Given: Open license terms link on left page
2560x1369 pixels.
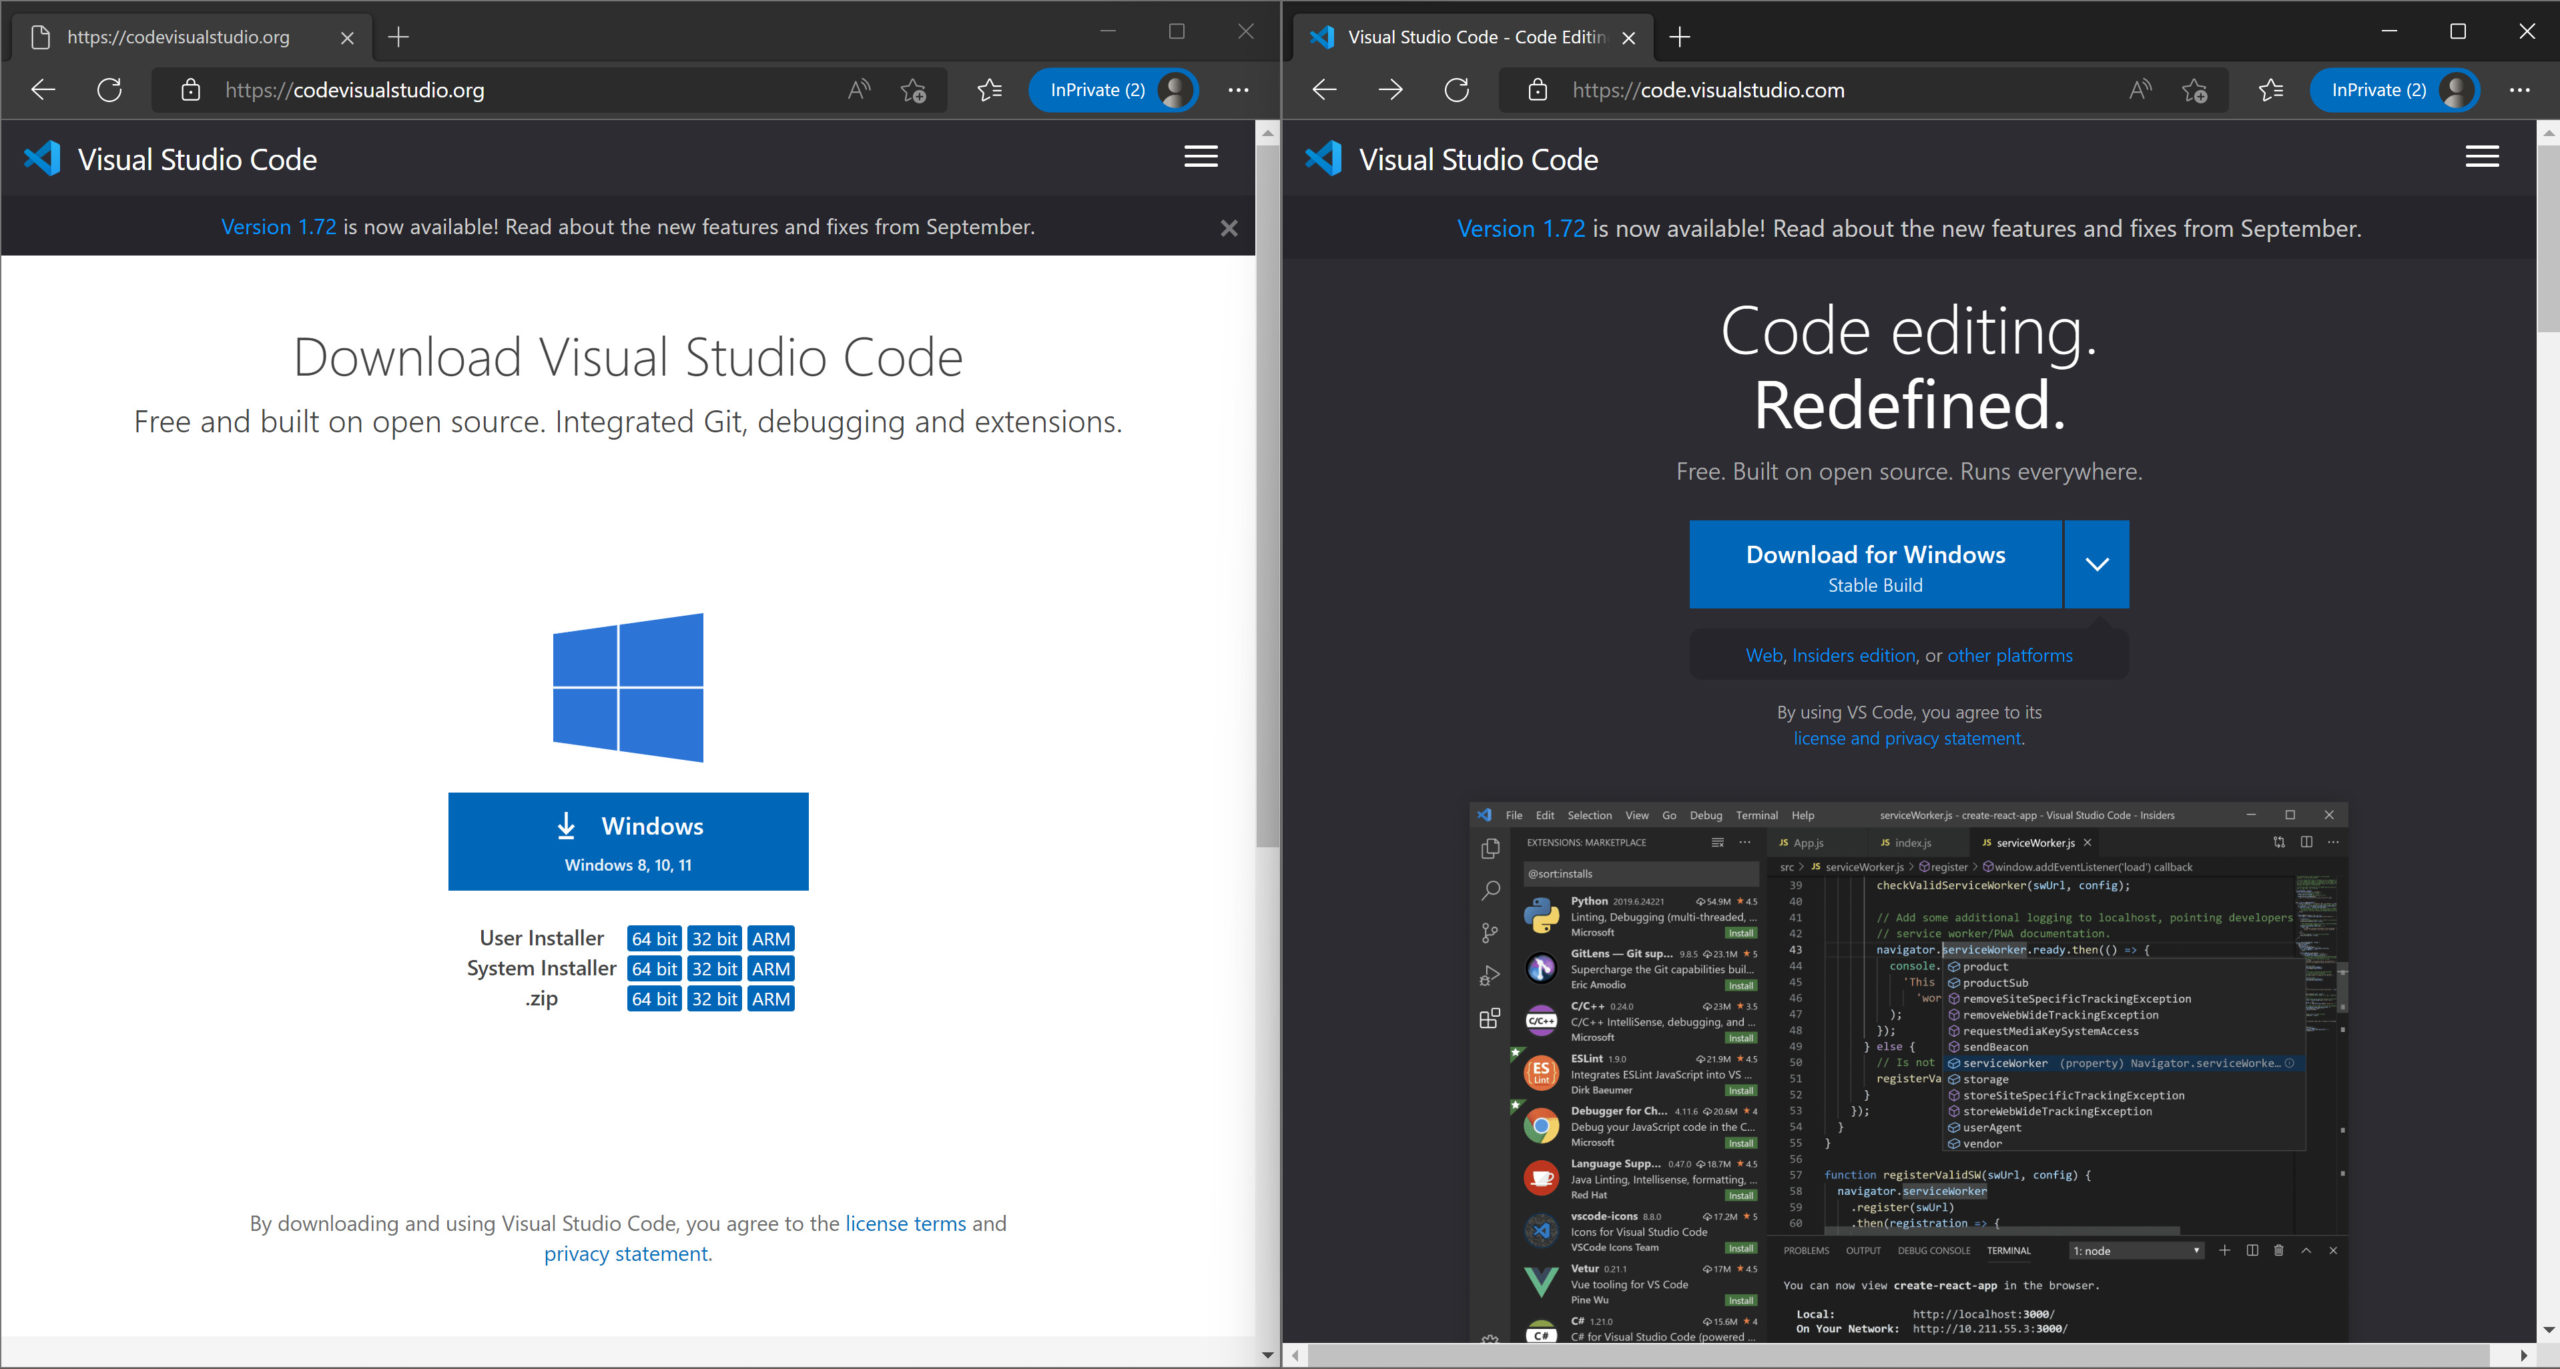Looking at the screenshot, I should [x=905, y=1223].
